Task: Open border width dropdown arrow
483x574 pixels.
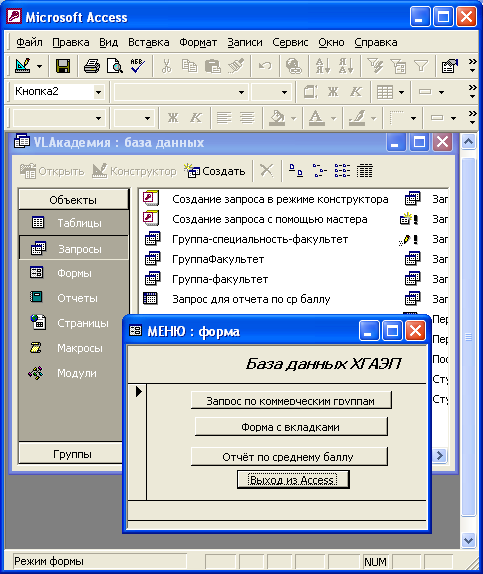Action: [x=453, y=118]
